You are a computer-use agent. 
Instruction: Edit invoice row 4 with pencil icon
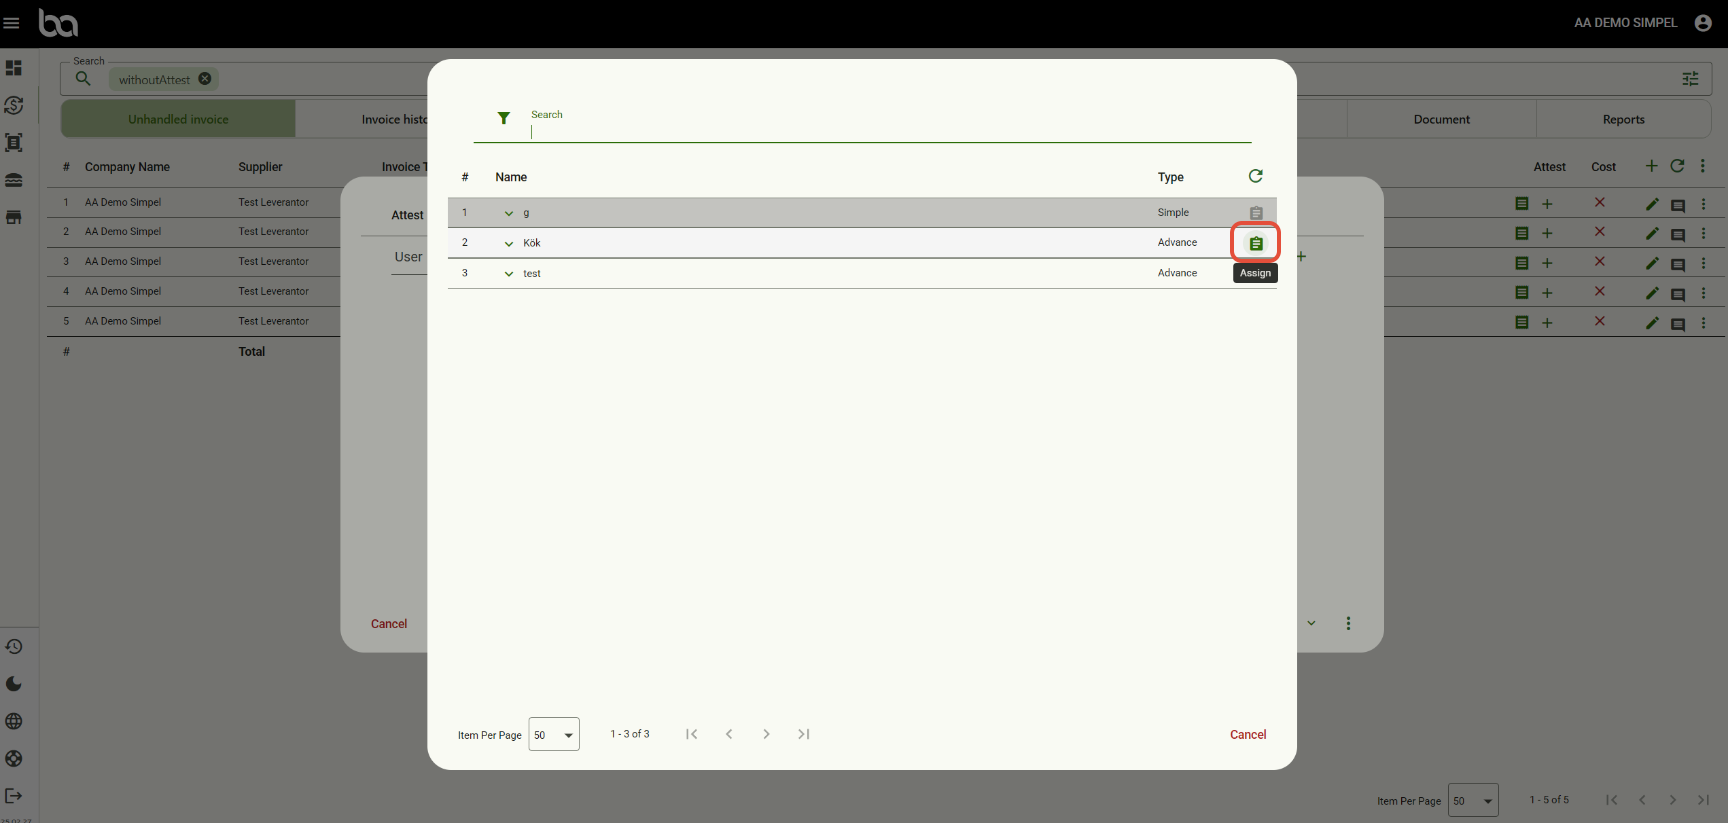[1652, 293]
